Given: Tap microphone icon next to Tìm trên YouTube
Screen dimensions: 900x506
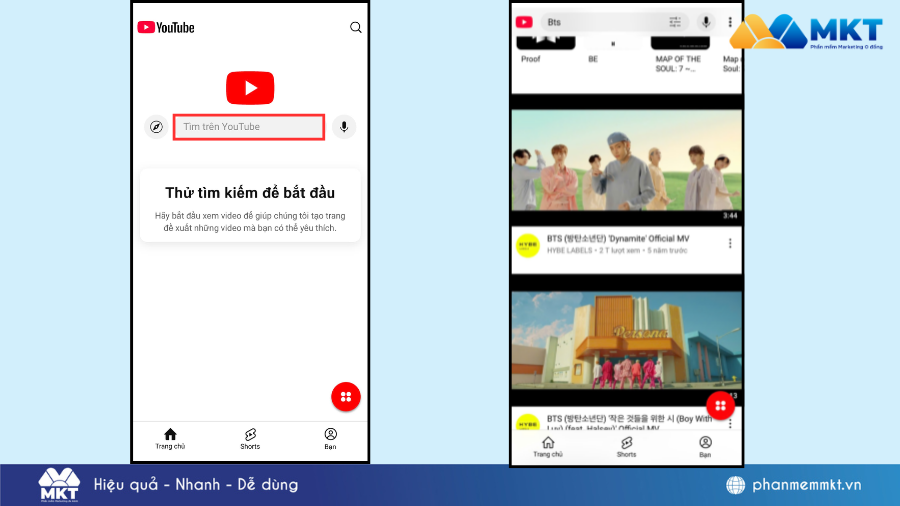Looking at the screenshot, I should coord(344,127).
